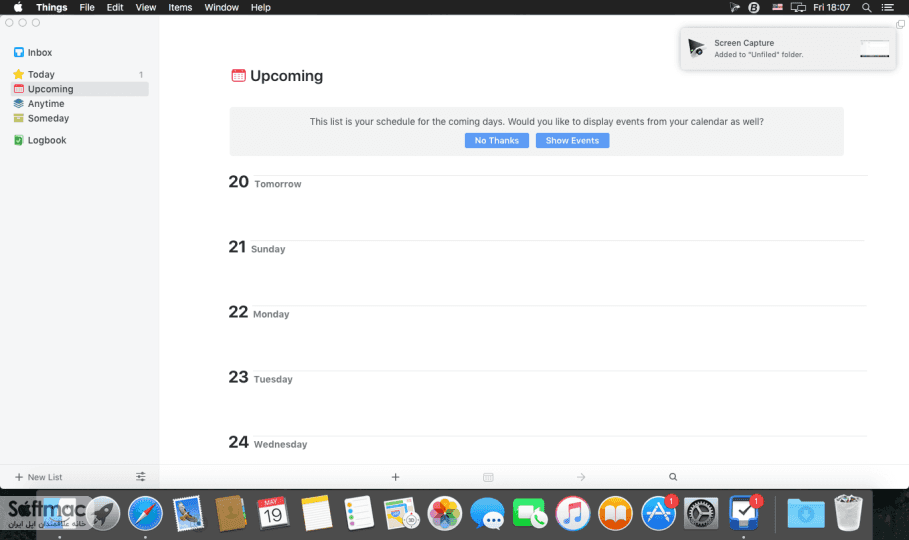909x540 pixels.
Task: Click the window overlay icon at top right
Action: [900, 24]
